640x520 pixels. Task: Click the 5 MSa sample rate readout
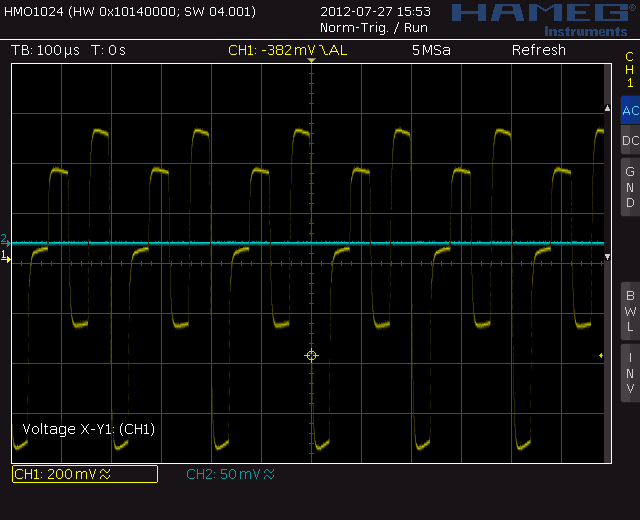point(431,50)
